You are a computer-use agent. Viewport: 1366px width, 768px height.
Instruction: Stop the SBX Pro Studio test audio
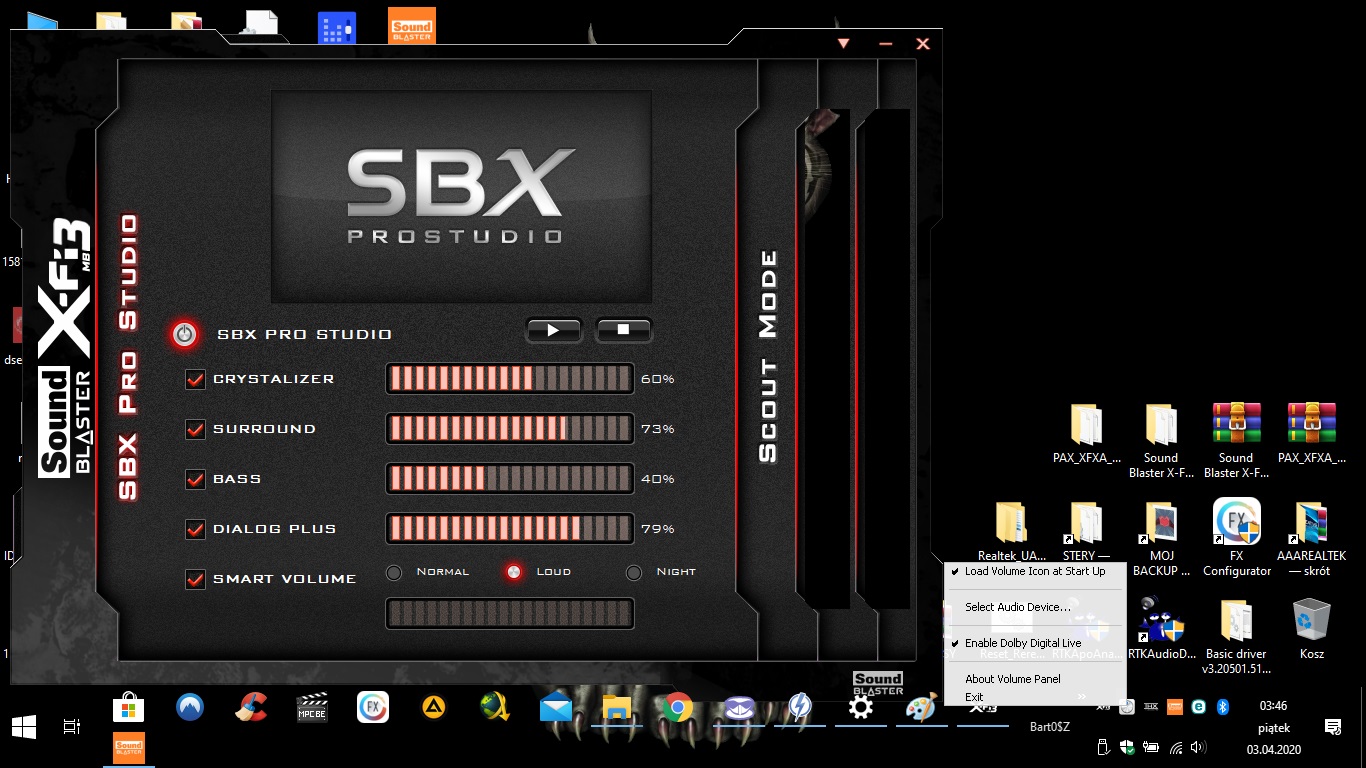pyautogui.click(x=623, y=329)
